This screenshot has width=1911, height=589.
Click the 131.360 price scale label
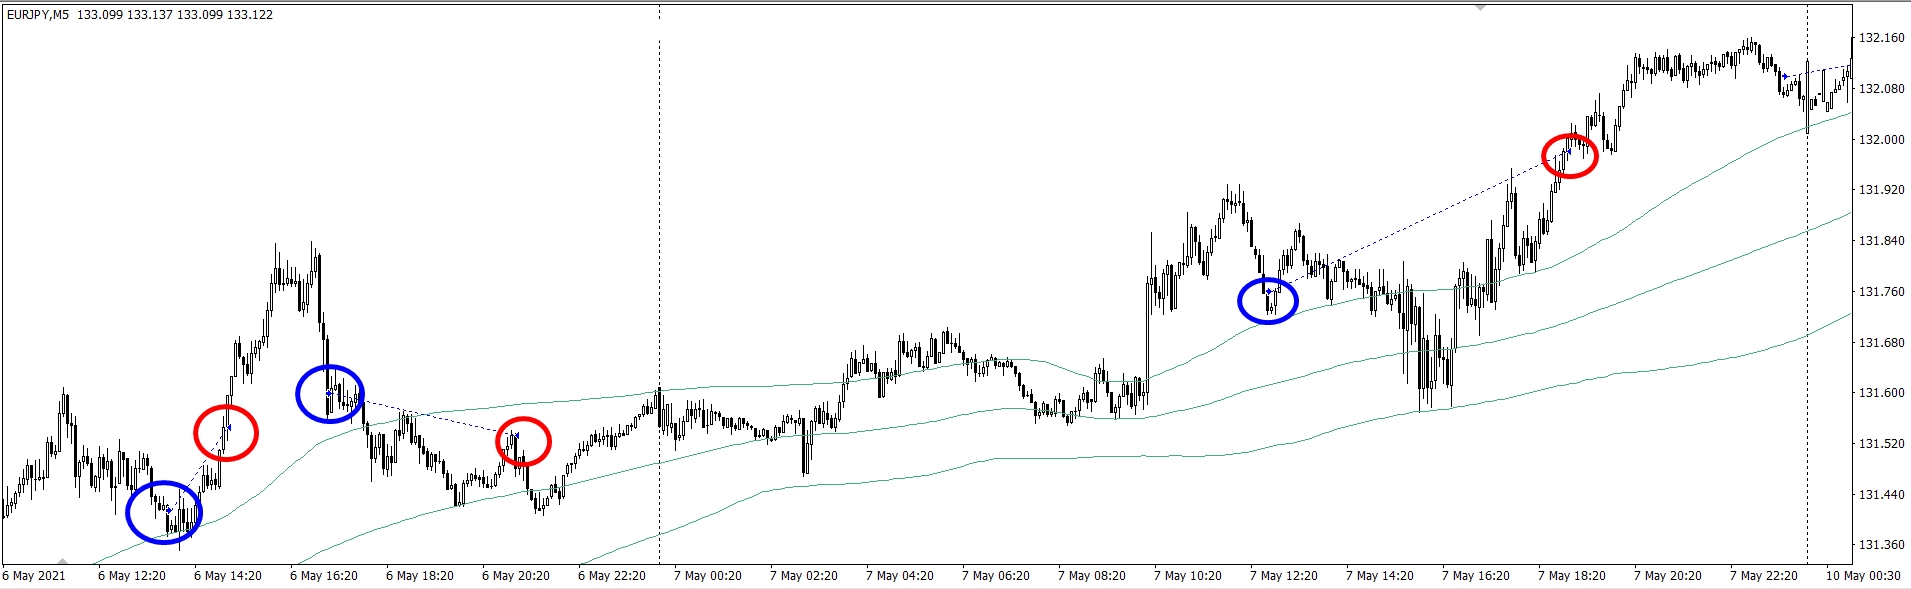click(1881, 546)
